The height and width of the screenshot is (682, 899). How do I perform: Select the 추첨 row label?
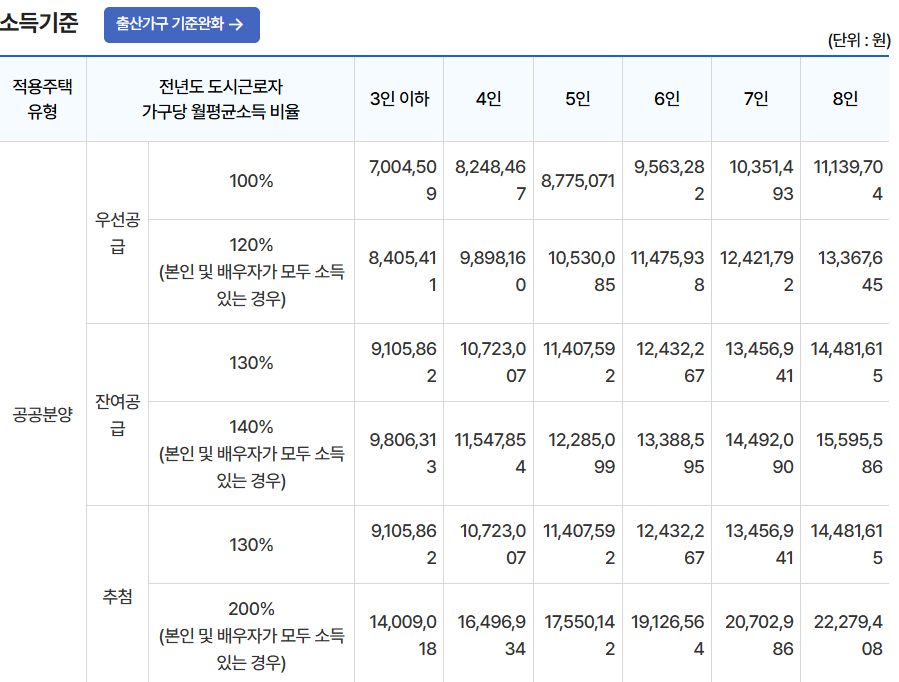117,595
